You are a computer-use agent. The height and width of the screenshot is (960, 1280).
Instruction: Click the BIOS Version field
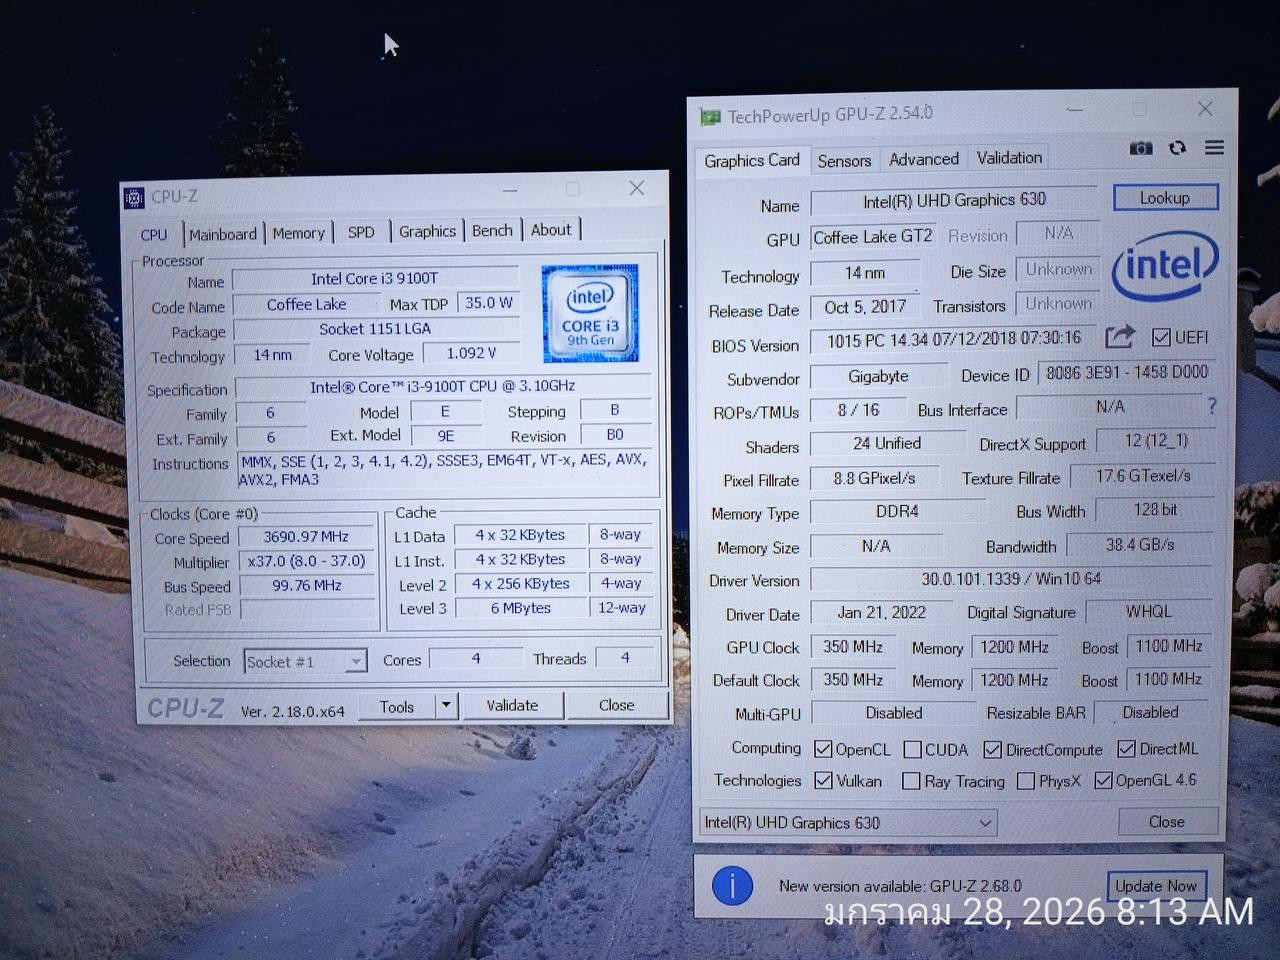pos(954,340)
